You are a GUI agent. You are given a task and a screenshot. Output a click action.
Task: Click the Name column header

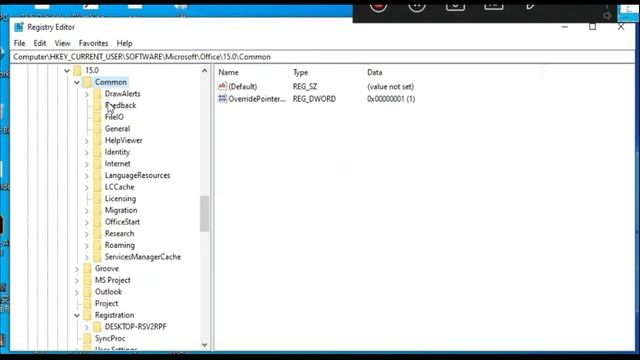pyautogui.click(x=252, y=73)
